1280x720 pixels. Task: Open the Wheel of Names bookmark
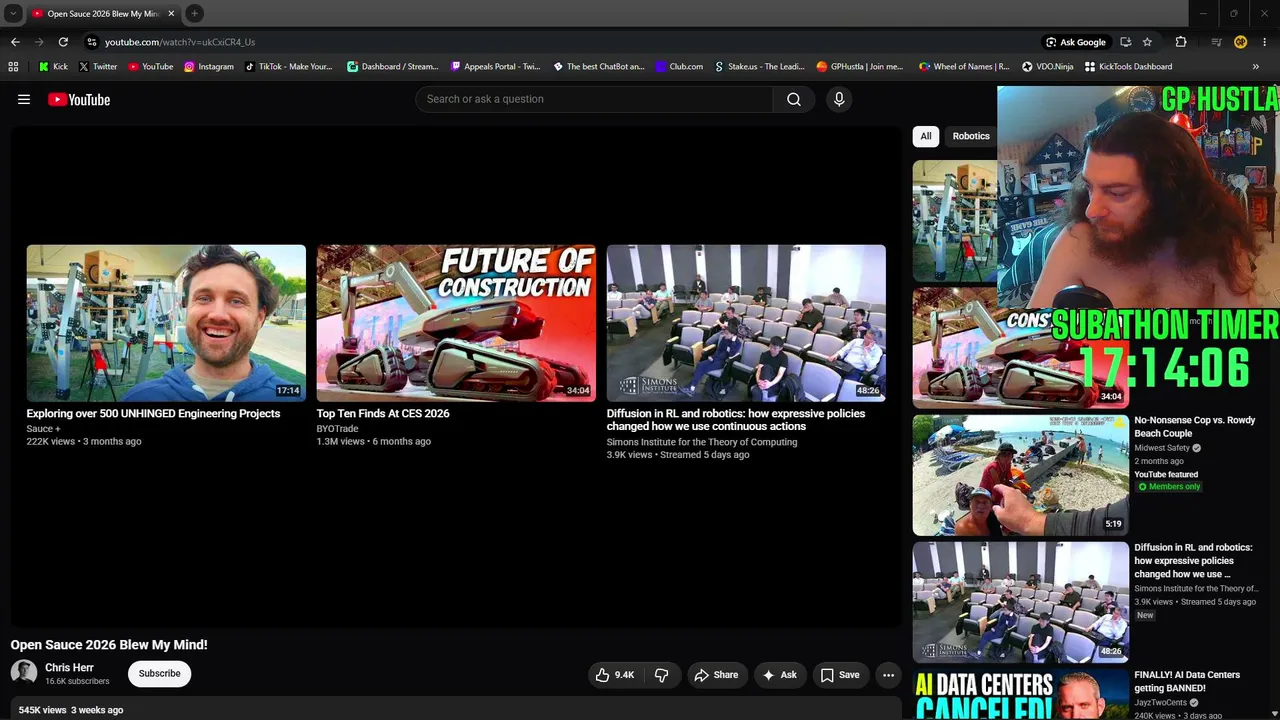(x=964, y=67)
